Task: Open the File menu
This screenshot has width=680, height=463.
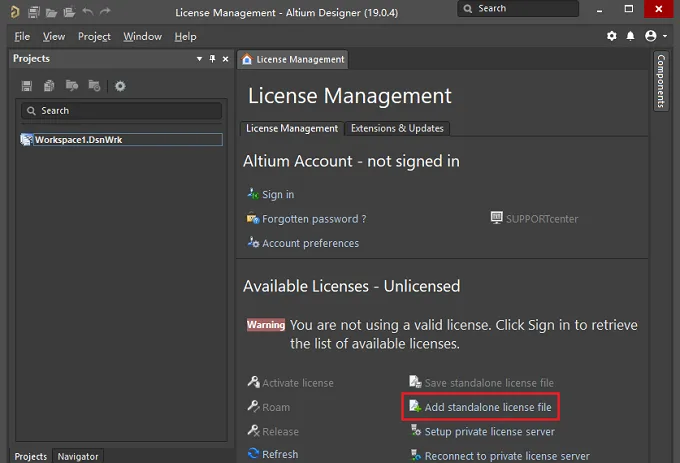Action: 22,36
